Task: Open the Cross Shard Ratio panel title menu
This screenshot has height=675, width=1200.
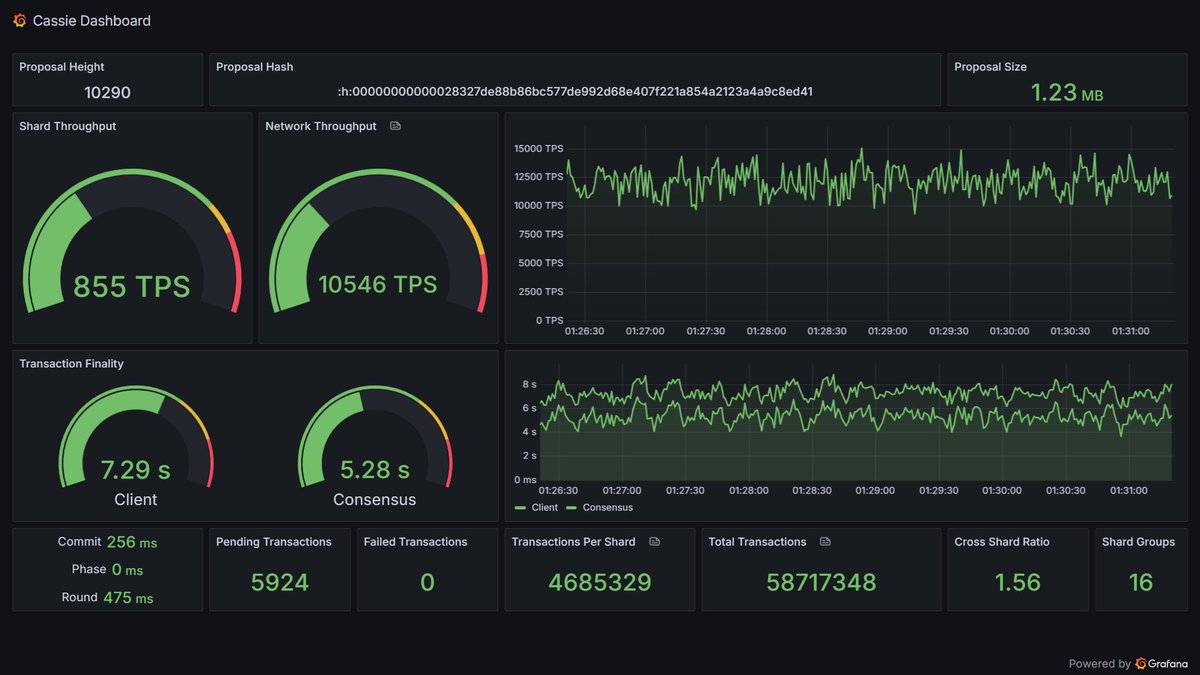Action: coord(1002,542)
